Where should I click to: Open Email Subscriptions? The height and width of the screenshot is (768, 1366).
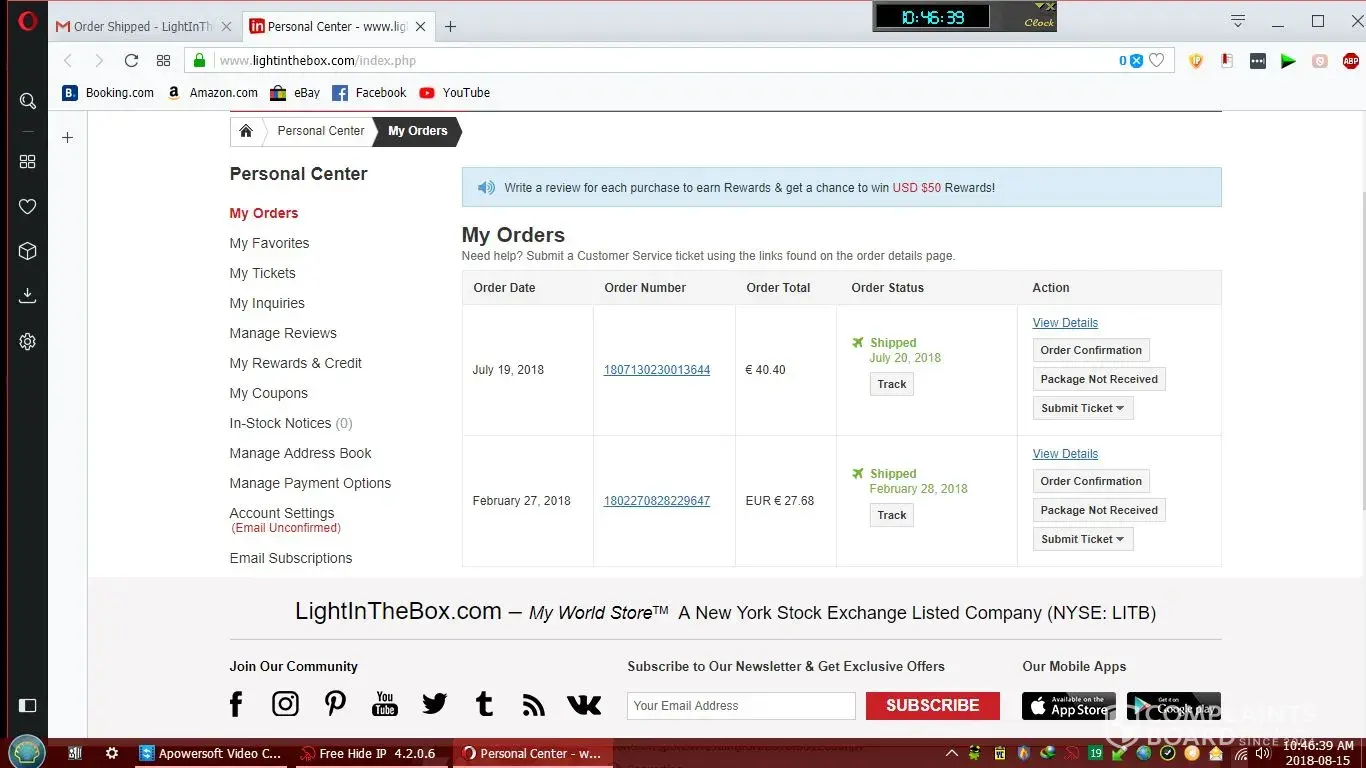(291, 558)
